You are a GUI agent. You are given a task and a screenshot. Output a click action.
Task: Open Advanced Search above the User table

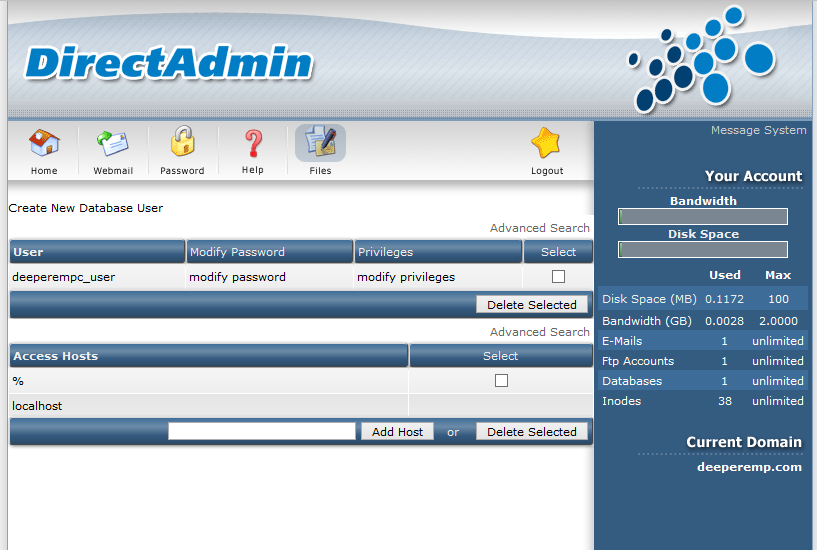click(x=539, y=228)
